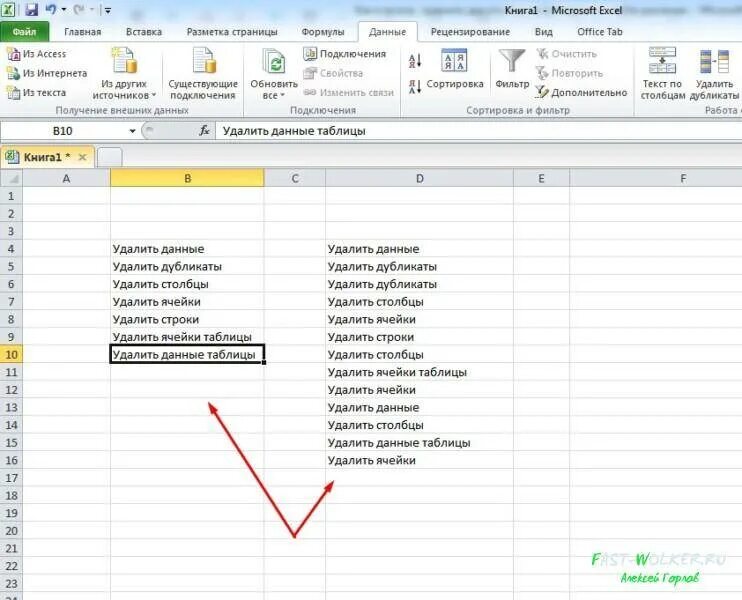
Task: Select cell B10 'Удалить данные таблицы'
Action: pos(187,354)
